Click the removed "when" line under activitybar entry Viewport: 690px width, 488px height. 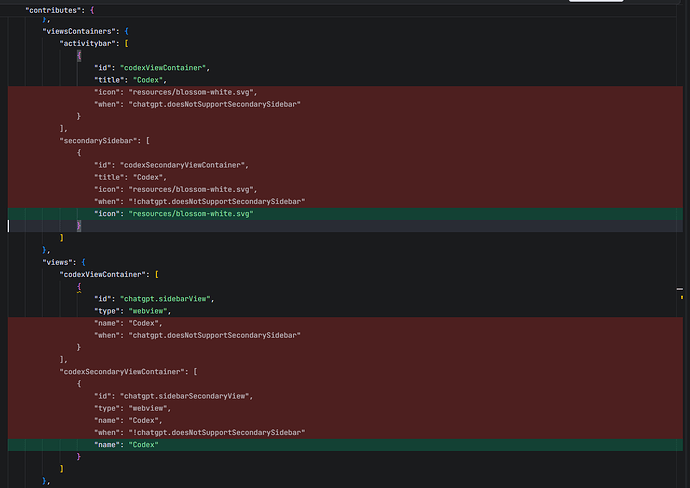(345, 104)
